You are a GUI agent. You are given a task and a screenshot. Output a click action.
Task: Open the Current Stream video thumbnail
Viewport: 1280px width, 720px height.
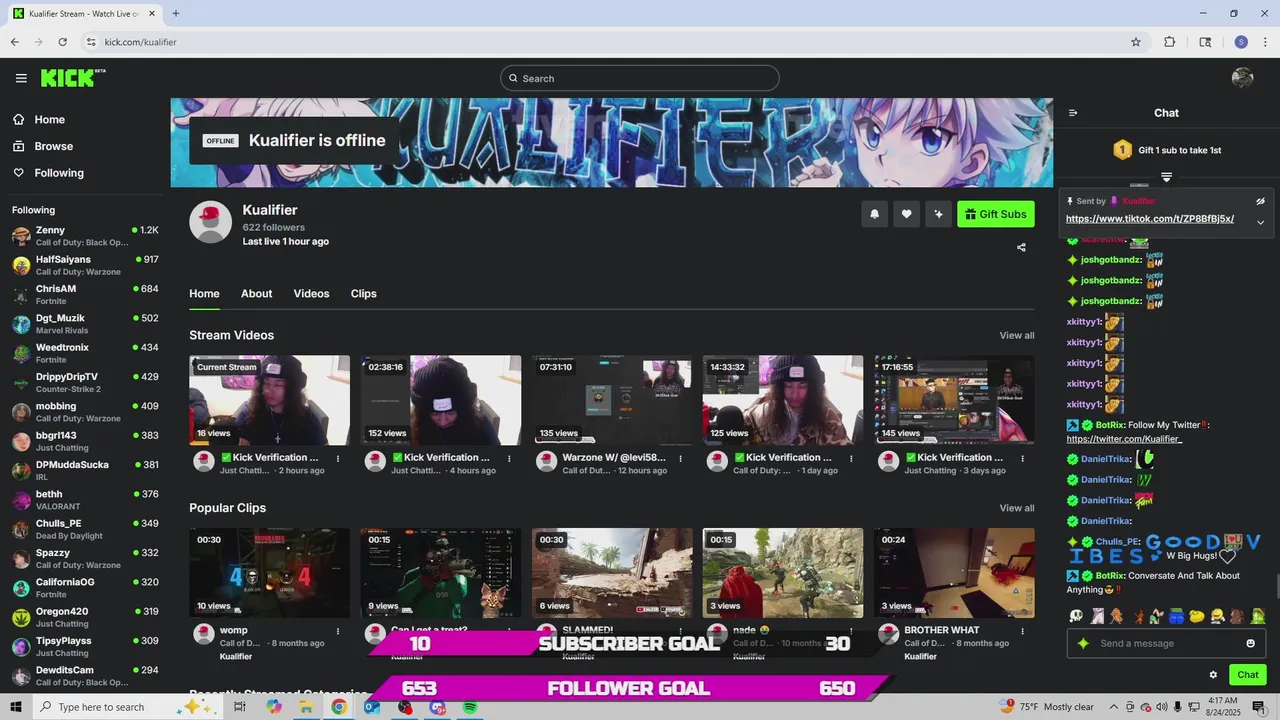click(x=270, y=400)
